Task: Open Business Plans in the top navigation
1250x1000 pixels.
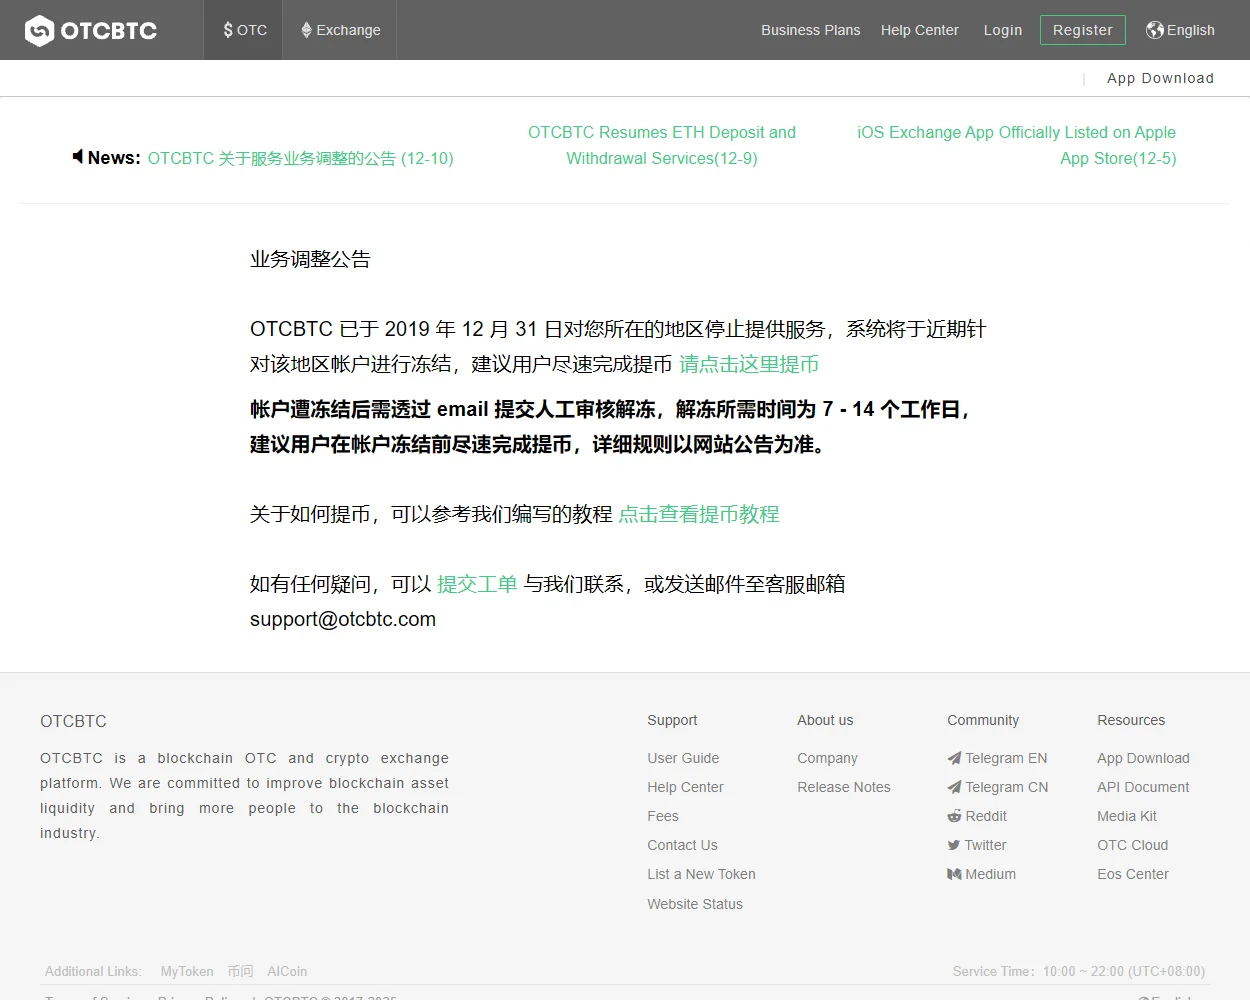Action: click(810, 30)
